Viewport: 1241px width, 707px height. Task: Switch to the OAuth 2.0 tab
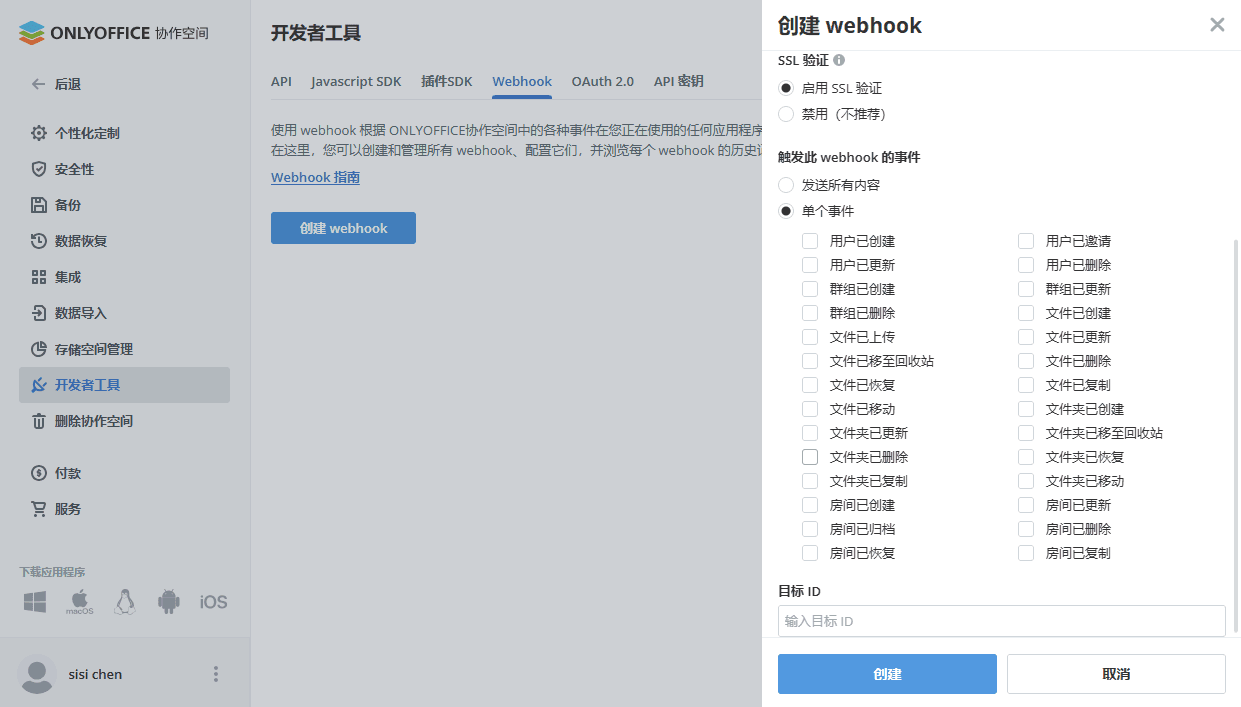pyautogui.click(x=603, y=82)
